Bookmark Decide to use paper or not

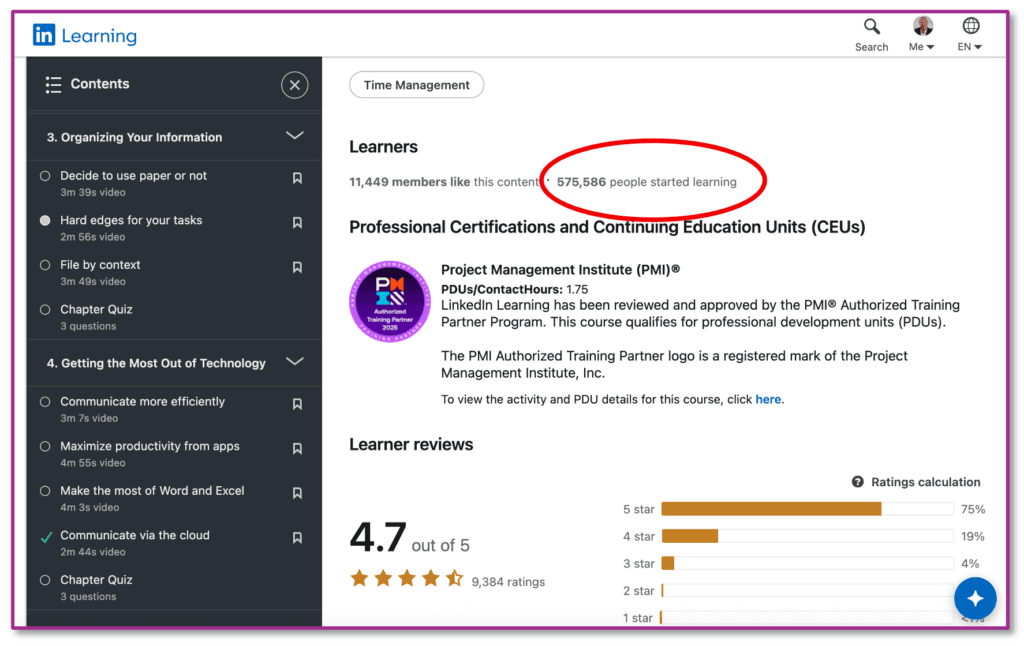click(x=297, y=178)
